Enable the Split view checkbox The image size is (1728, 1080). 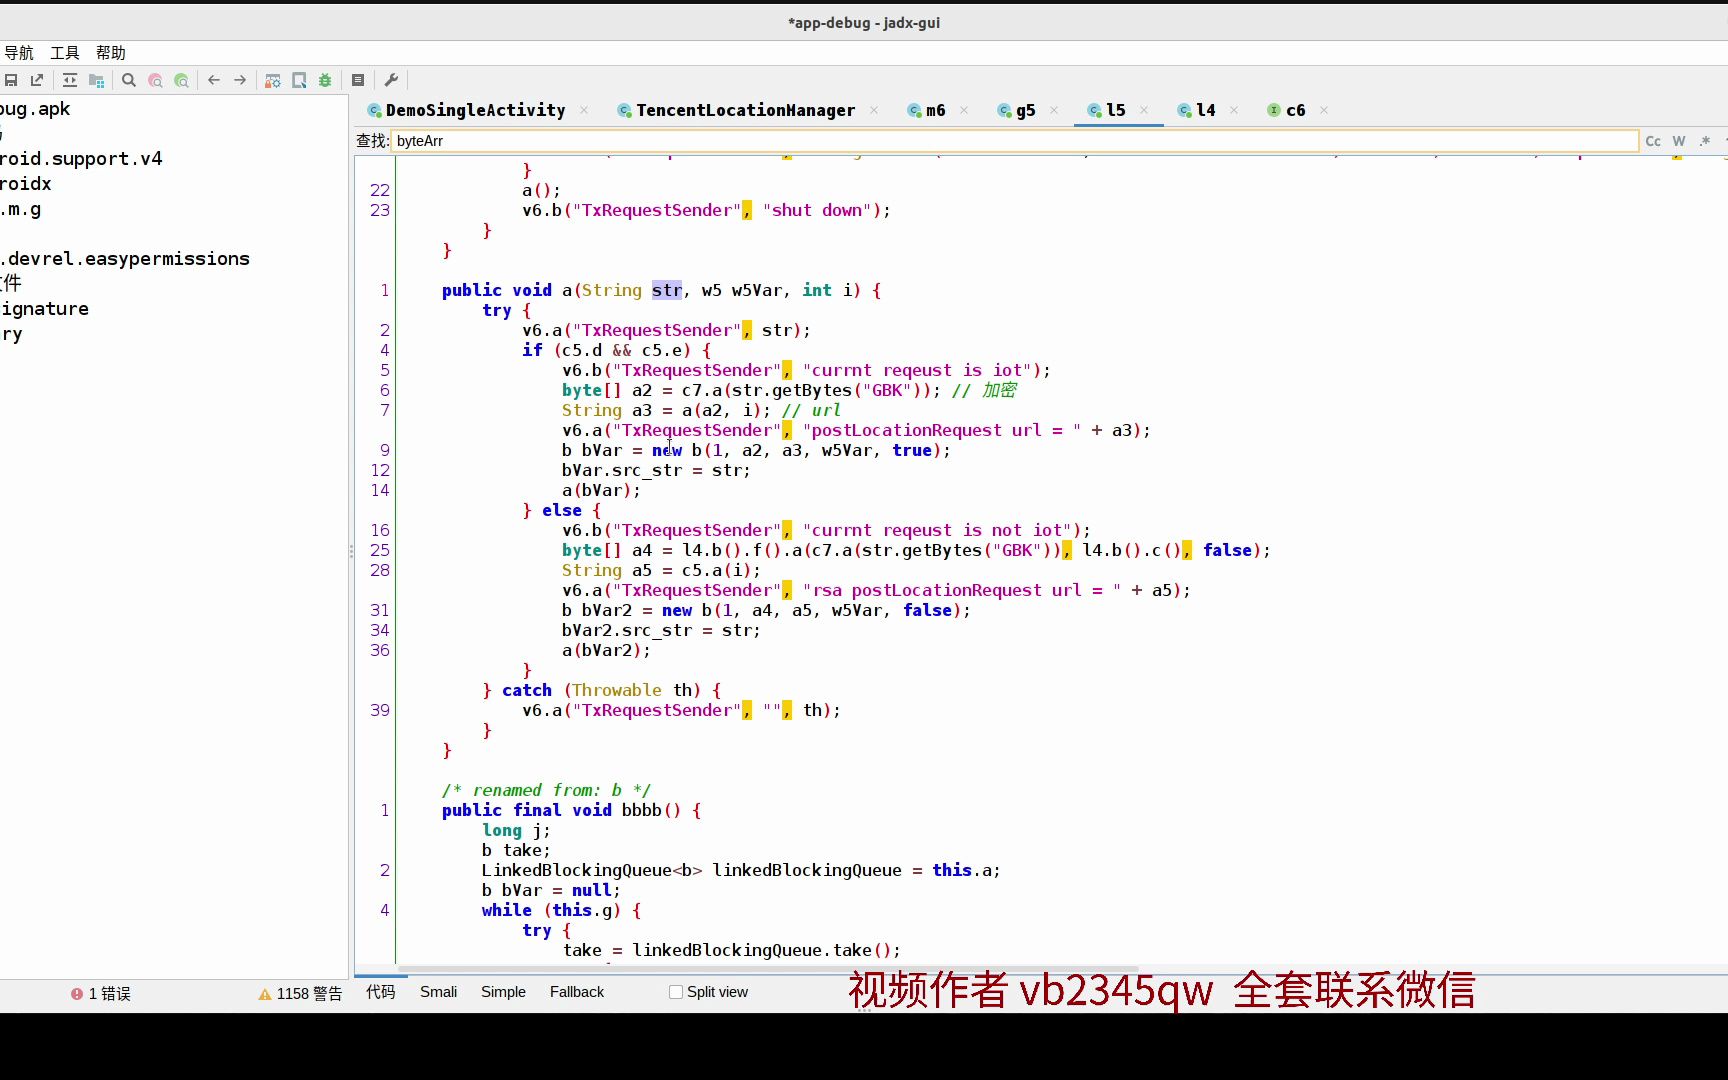[x=676, y=992]
